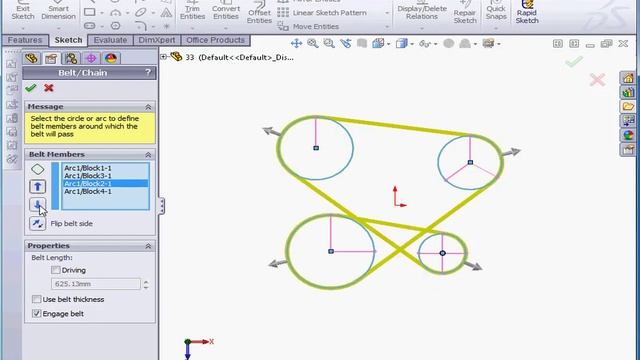This screenshot has width=640, height=360.
Task: Click the panel splitter handle
Action: (x=162, y=206)
